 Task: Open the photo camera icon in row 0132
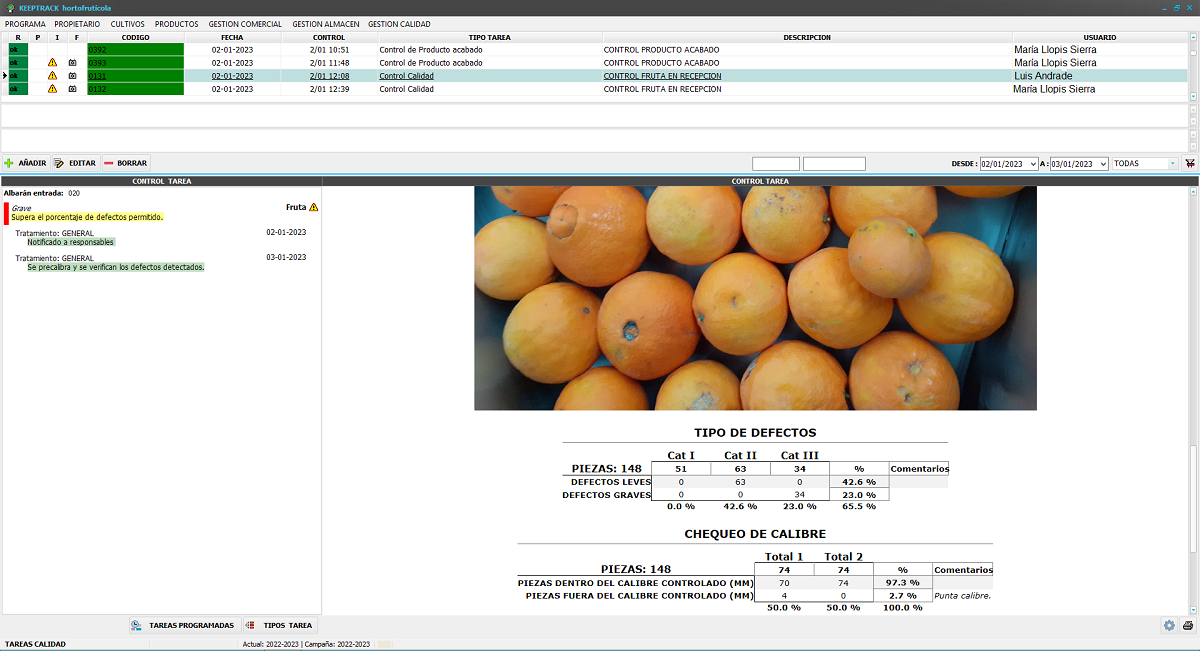point(72,88)
